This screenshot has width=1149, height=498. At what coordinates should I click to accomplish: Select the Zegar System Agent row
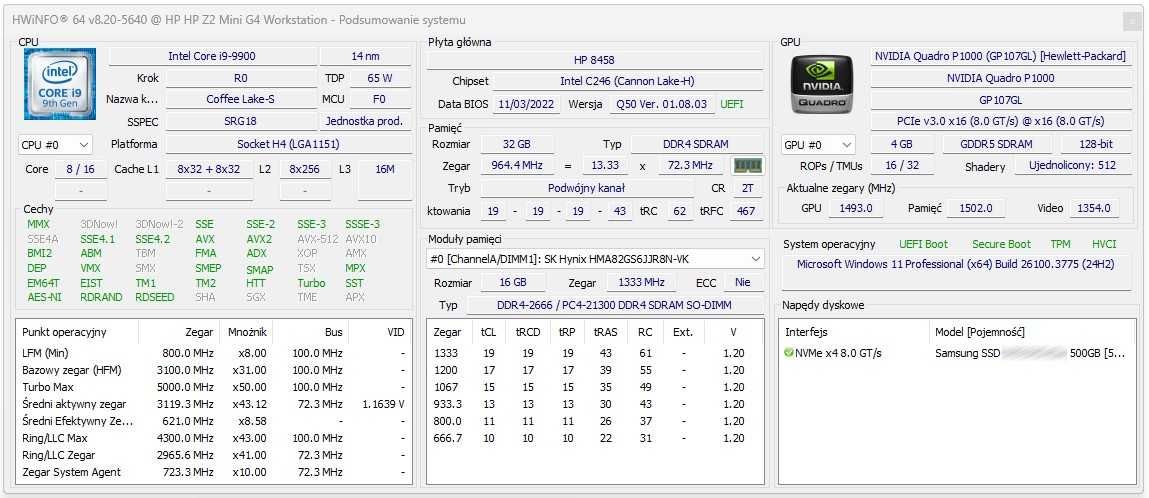pyautogui.click(x=213, y=472)
